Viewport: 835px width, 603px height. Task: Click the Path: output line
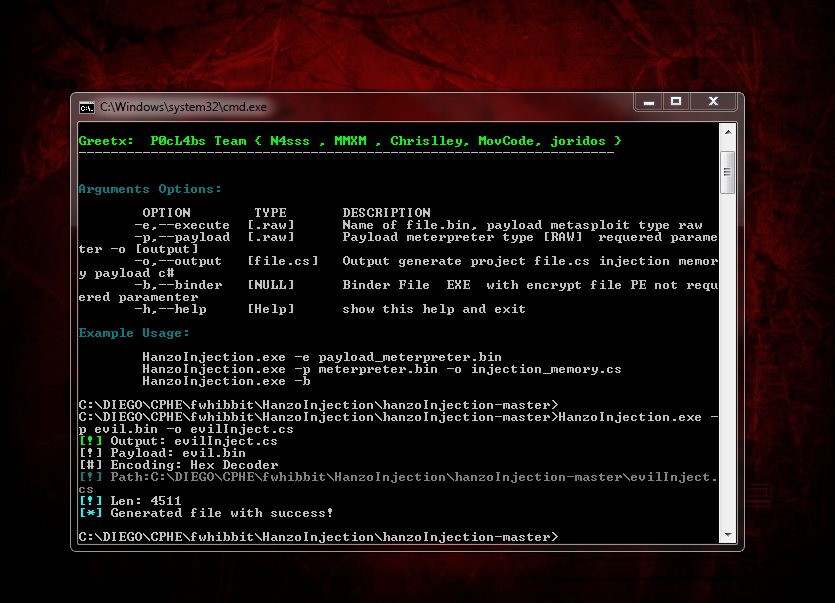pyautogui.click(x=398, y=483)
